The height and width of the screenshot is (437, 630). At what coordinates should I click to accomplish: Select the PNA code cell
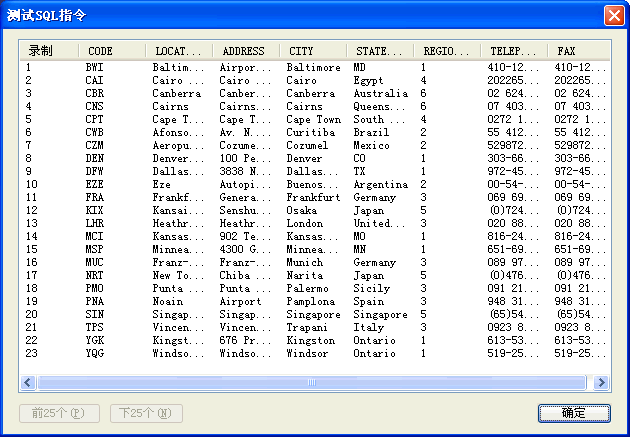[94, 301]
